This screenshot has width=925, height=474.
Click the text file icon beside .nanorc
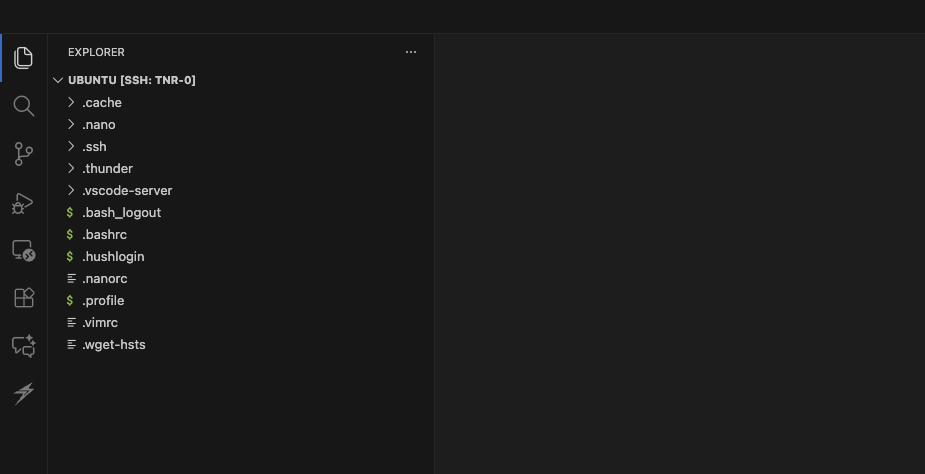71,279
